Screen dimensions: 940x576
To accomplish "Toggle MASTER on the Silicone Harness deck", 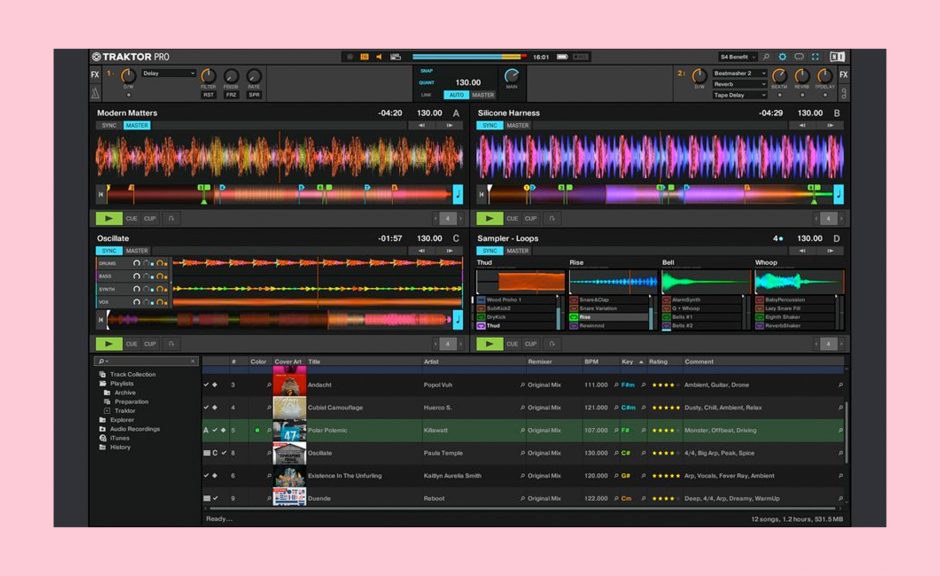I will click(x=519, y=125).
